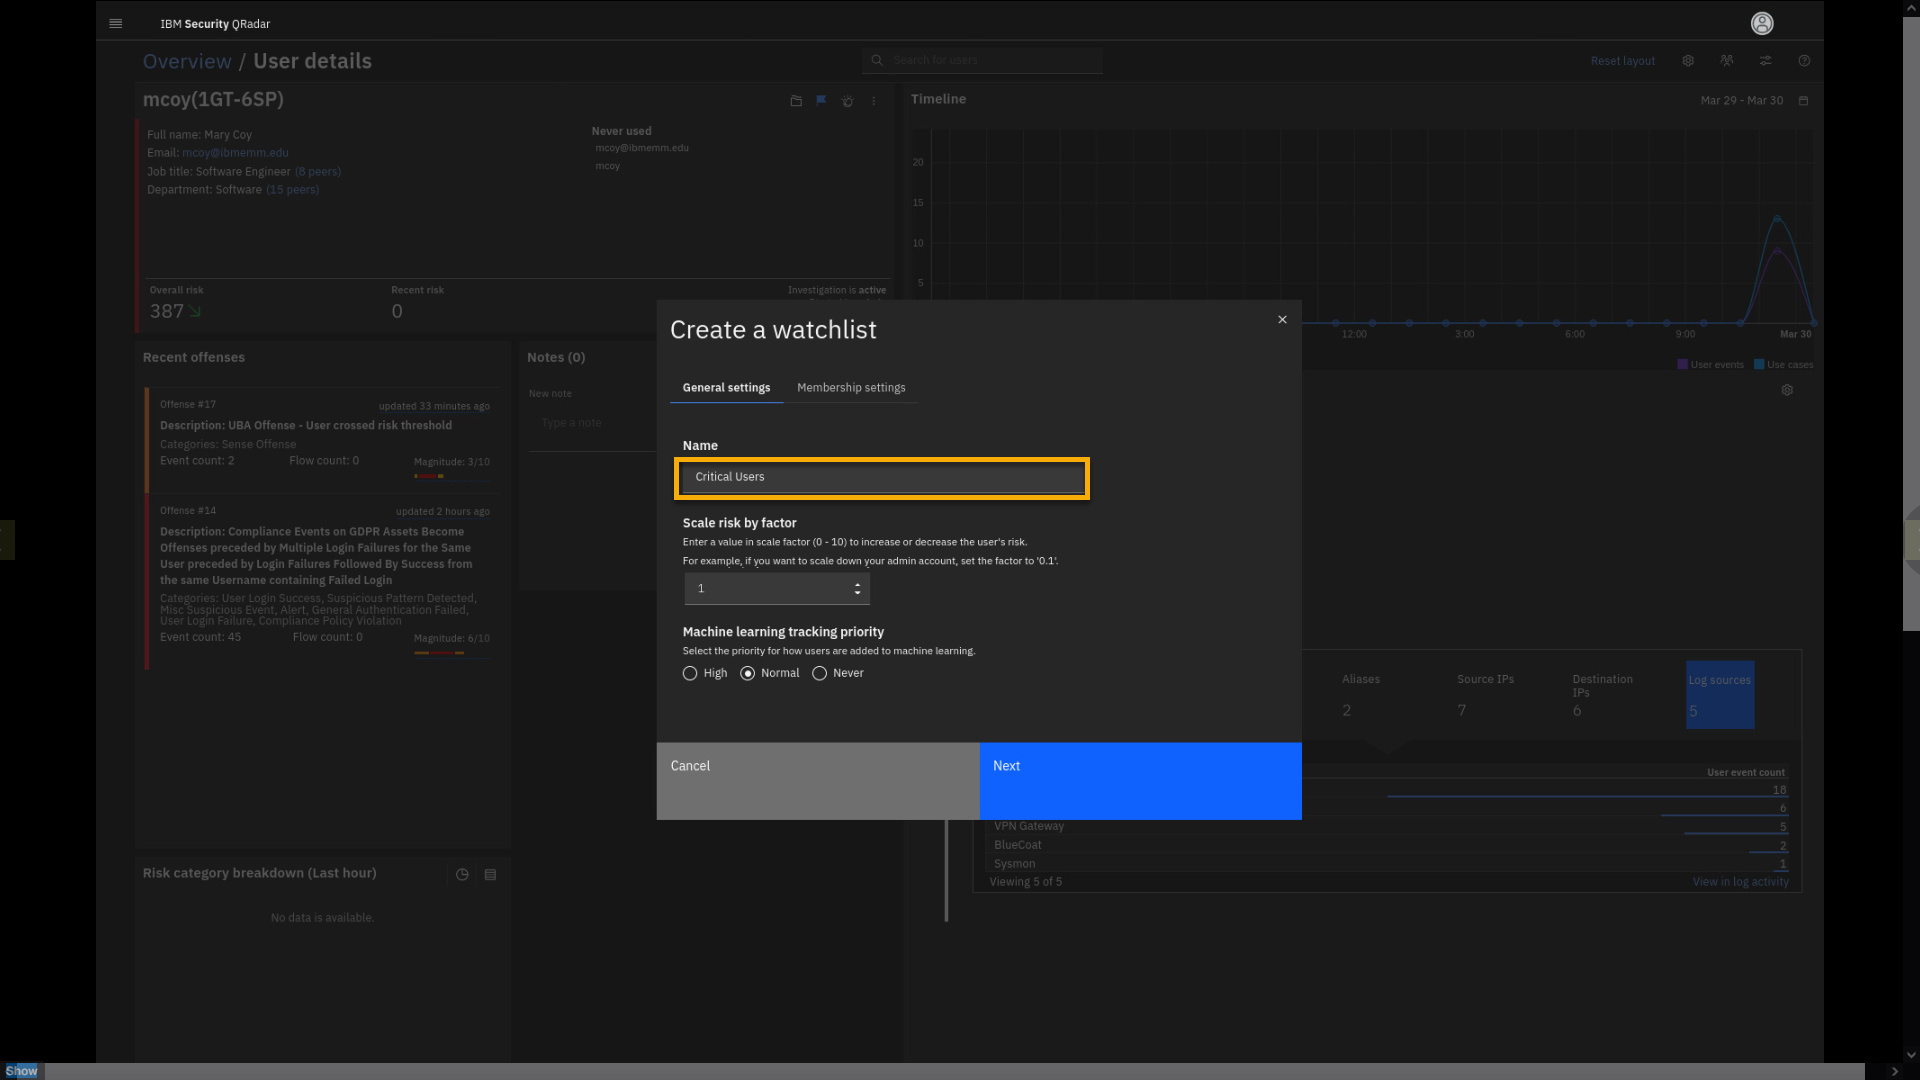This screenshot has height=1080, width=1920.
Task: Open the settings gear in header
Action: (x=1688, y=61)
